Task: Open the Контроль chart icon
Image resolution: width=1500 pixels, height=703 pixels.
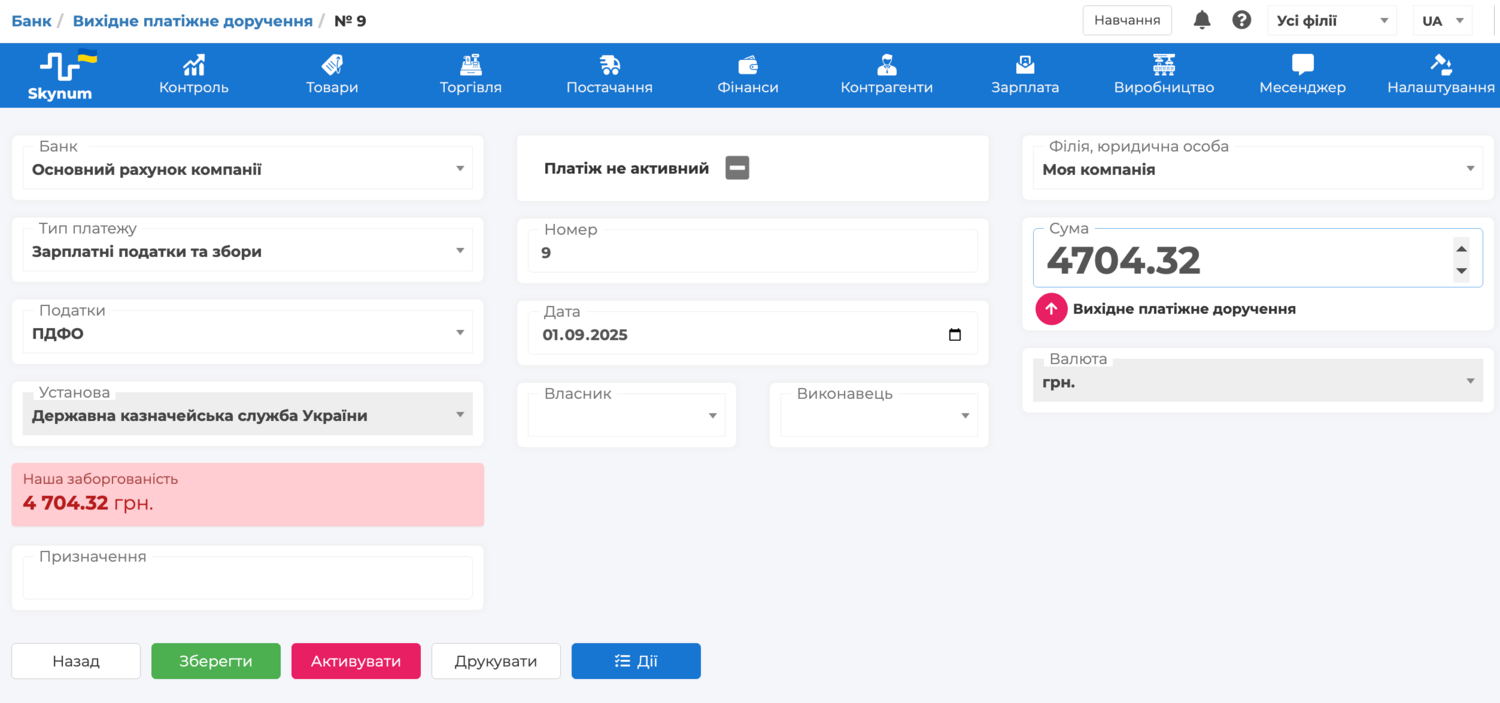Action: pos(193,66)
